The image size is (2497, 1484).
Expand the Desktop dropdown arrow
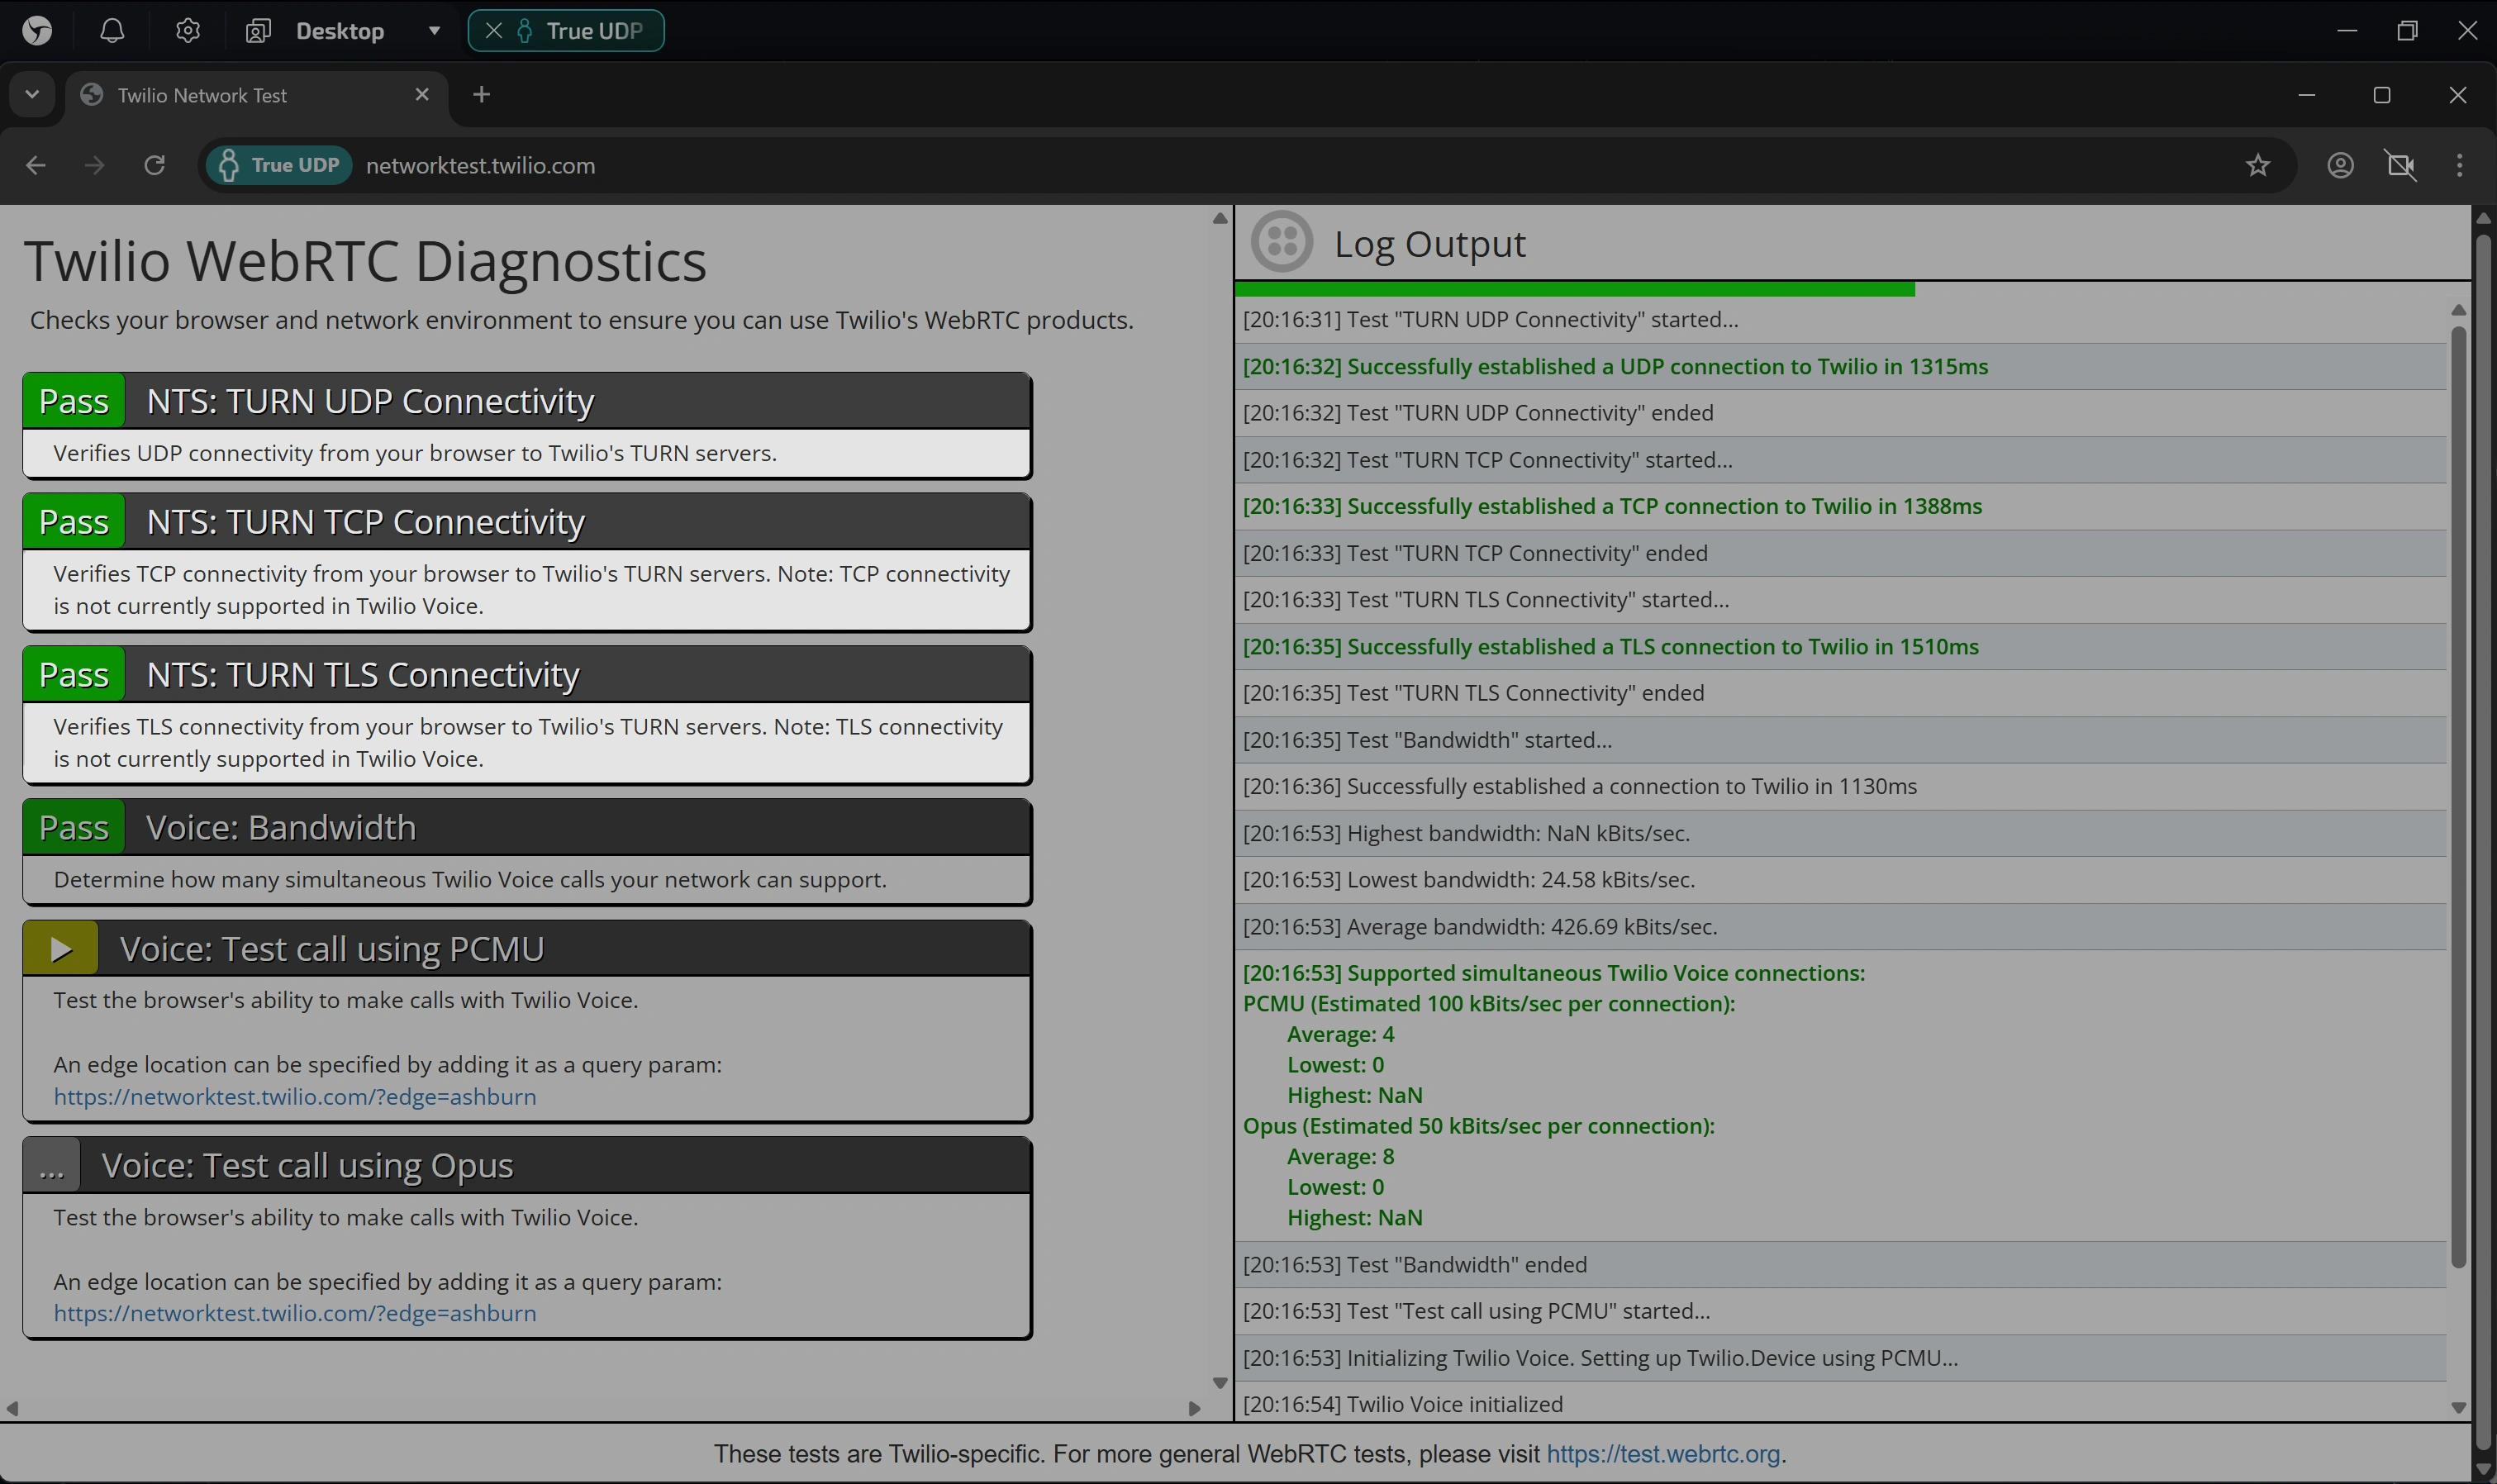tap(434, 31)
